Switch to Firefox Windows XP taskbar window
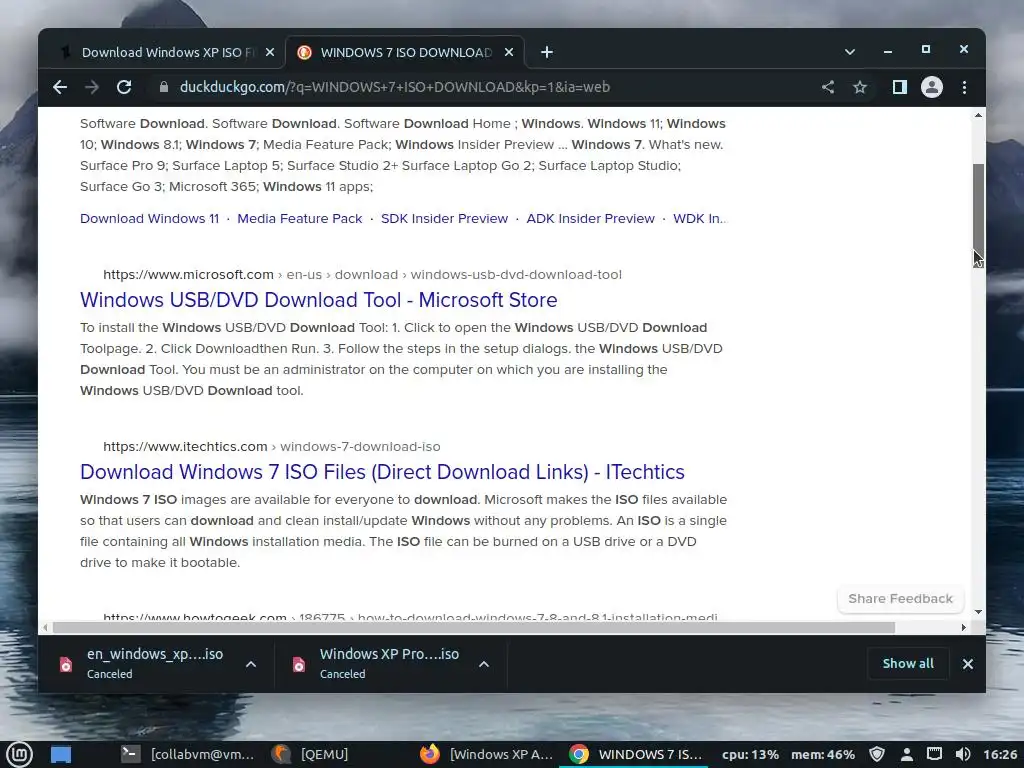 pos(487,754)
